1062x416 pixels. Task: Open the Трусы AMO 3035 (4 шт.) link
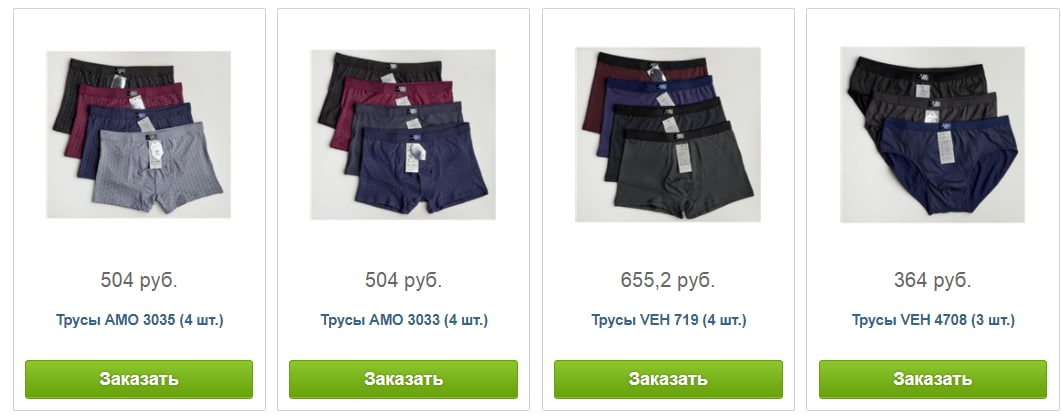tap(140, 320)
